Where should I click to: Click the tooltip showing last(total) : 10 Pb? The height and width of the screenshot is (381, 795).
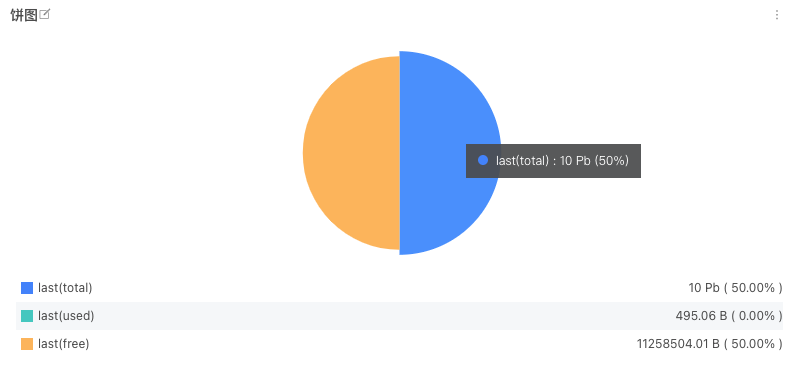point(553,161)
